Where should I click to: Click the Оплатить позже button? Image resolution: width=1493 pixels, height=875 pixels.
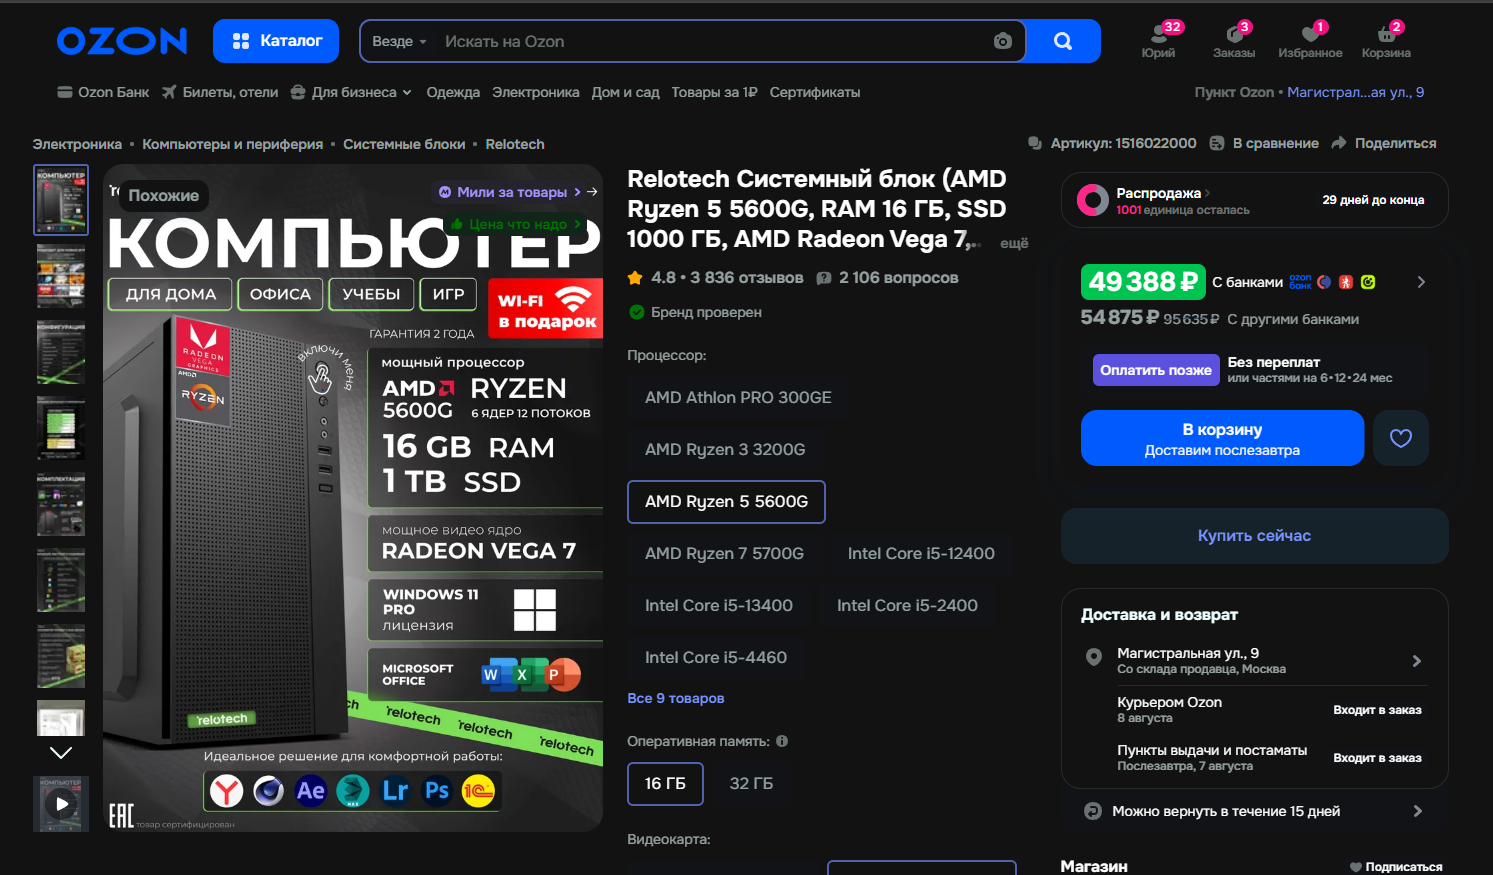[1156, 370]
